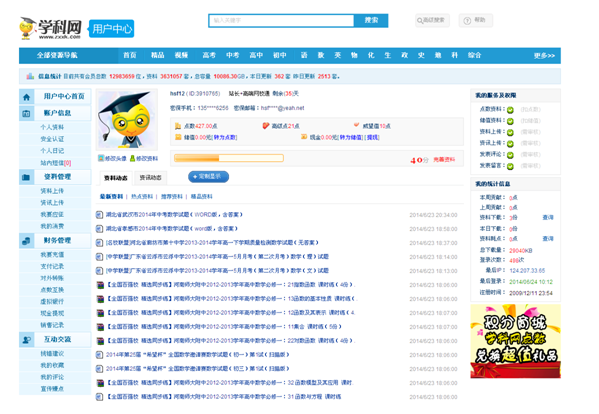Collapse the 资料管理 sidebar section

tap(57, 177)
